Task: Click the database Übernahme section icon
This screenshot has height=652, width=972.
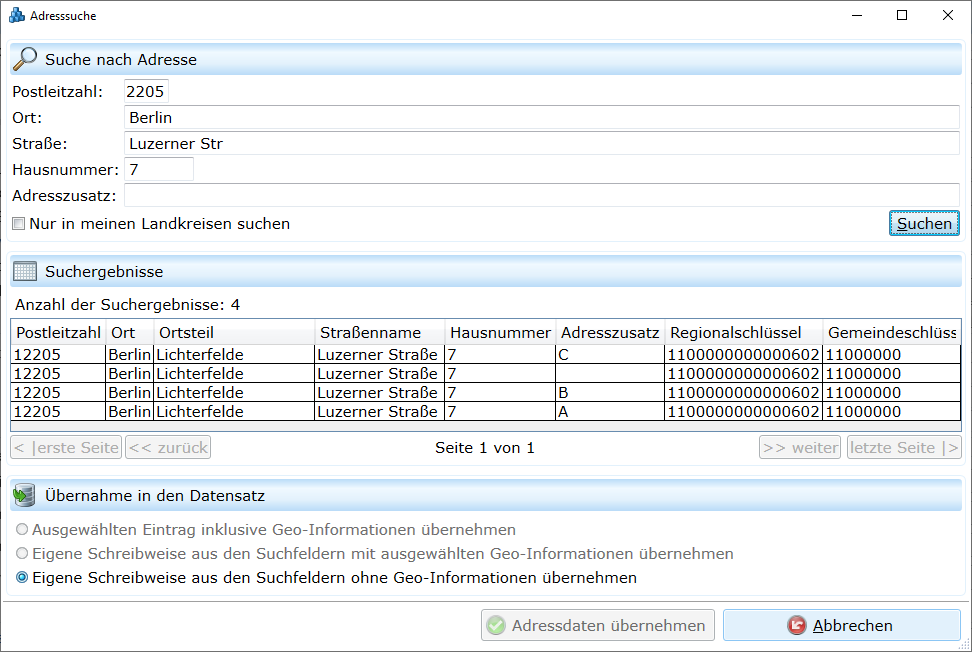Action: (x=25, y=495)
